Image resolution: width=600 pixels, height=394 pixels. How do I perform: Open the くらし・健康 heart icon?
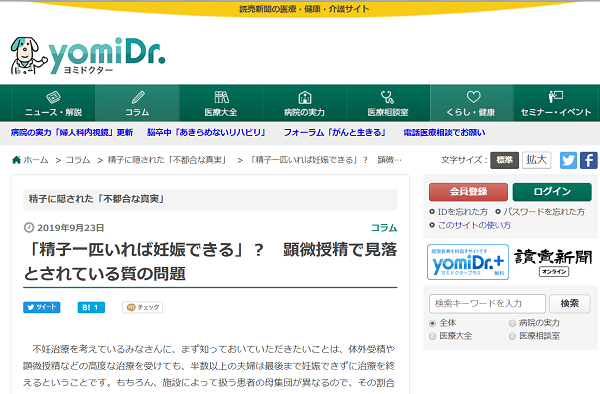point(473,97)
